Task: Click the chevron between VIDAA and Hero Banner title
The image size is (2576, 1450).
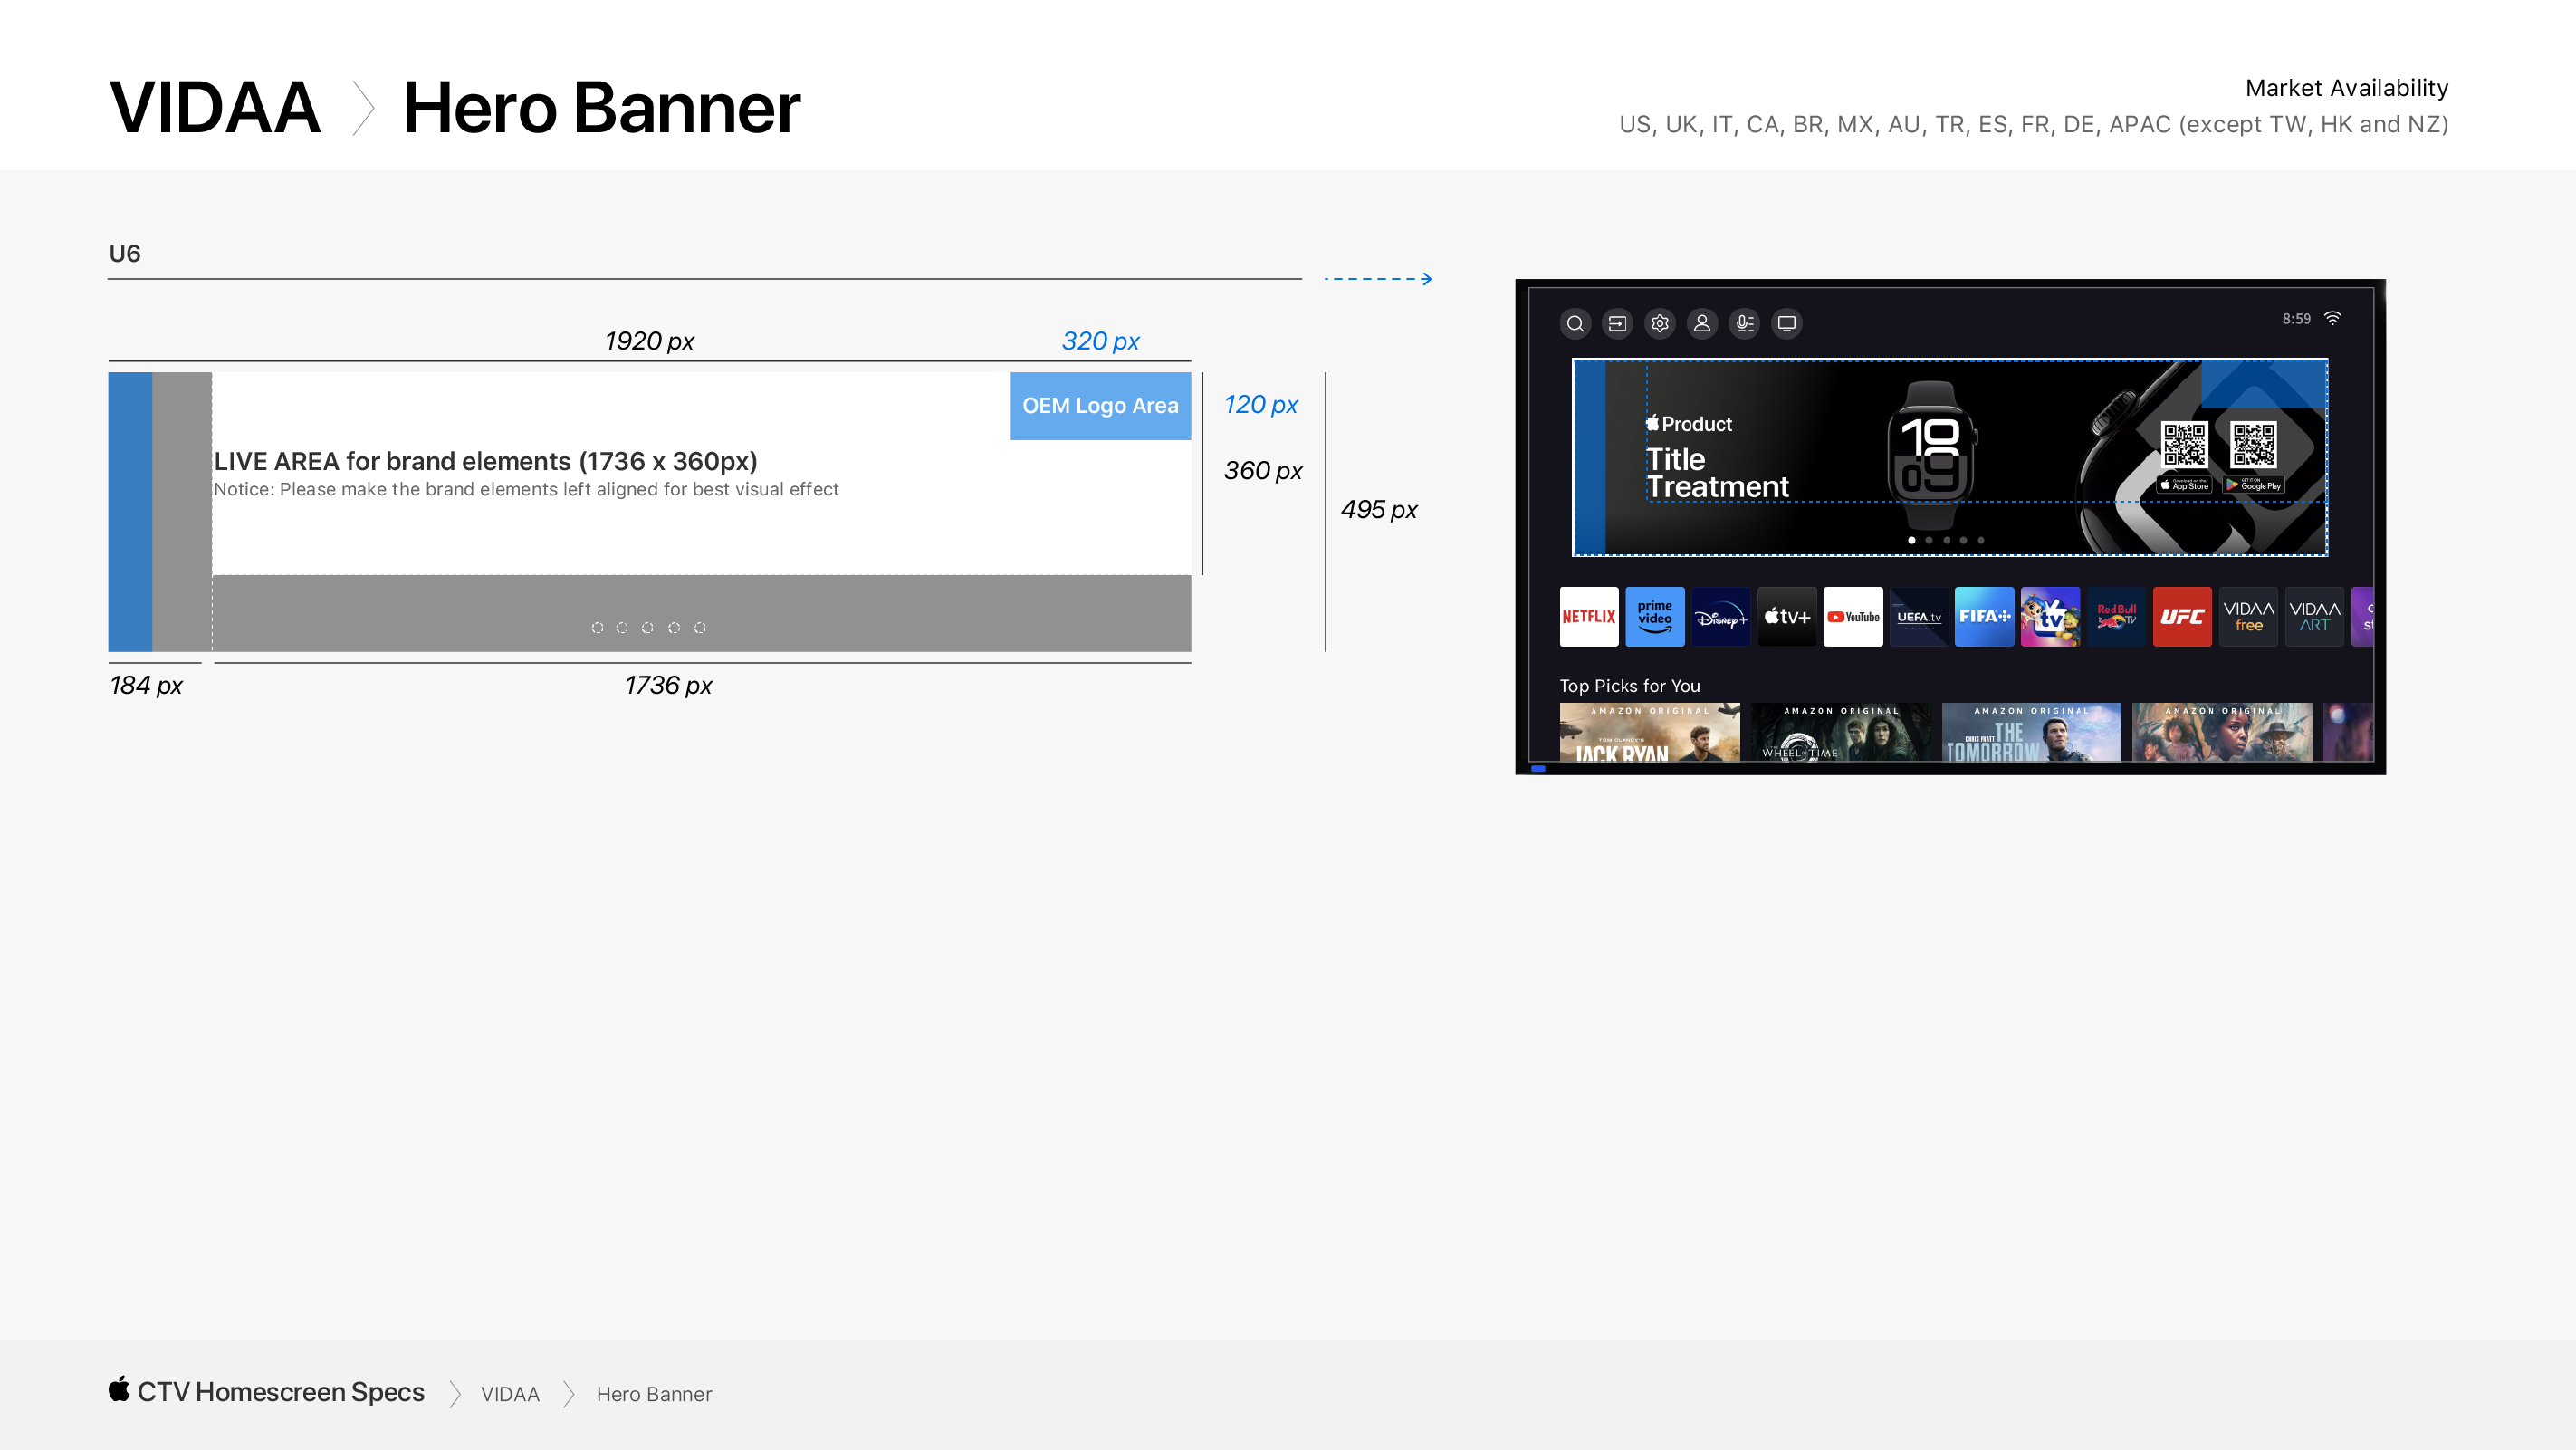Action: click(x=363, y=108)
